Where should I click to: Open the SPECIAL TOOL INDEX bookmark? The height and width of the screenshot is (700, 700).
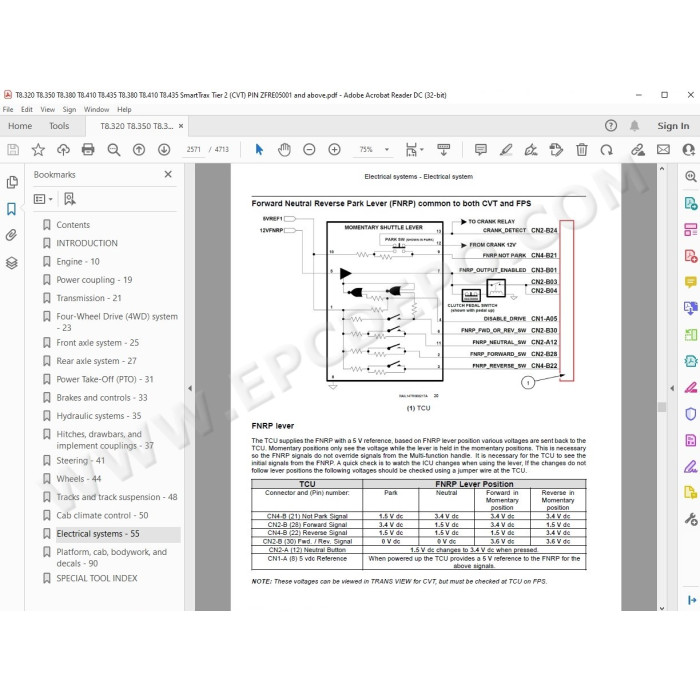click(97, 579)
